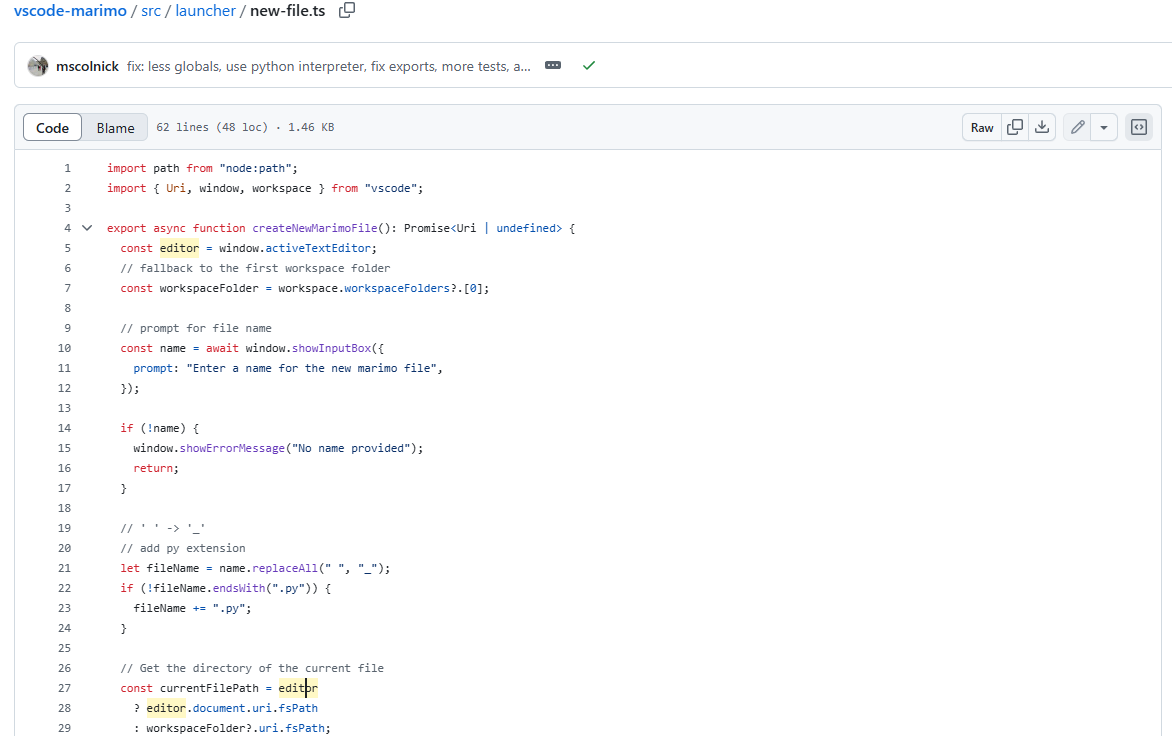Switch to the Blame tab
The width and height of the screenshot is (1172, 736).
pos(115,127)
